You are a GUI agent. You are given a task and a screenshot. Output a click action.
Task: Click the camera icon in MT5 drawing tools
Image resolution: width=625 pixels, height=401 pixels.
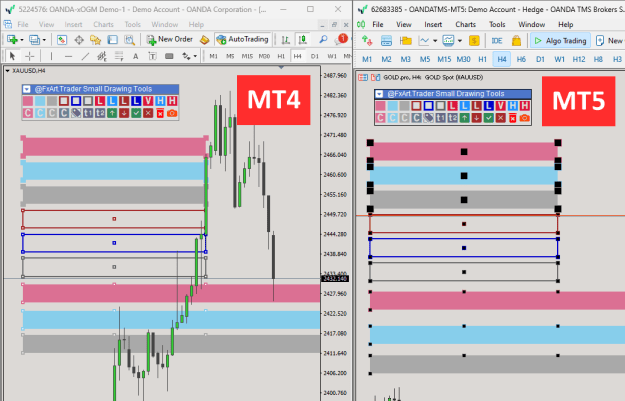click(525, 118)
